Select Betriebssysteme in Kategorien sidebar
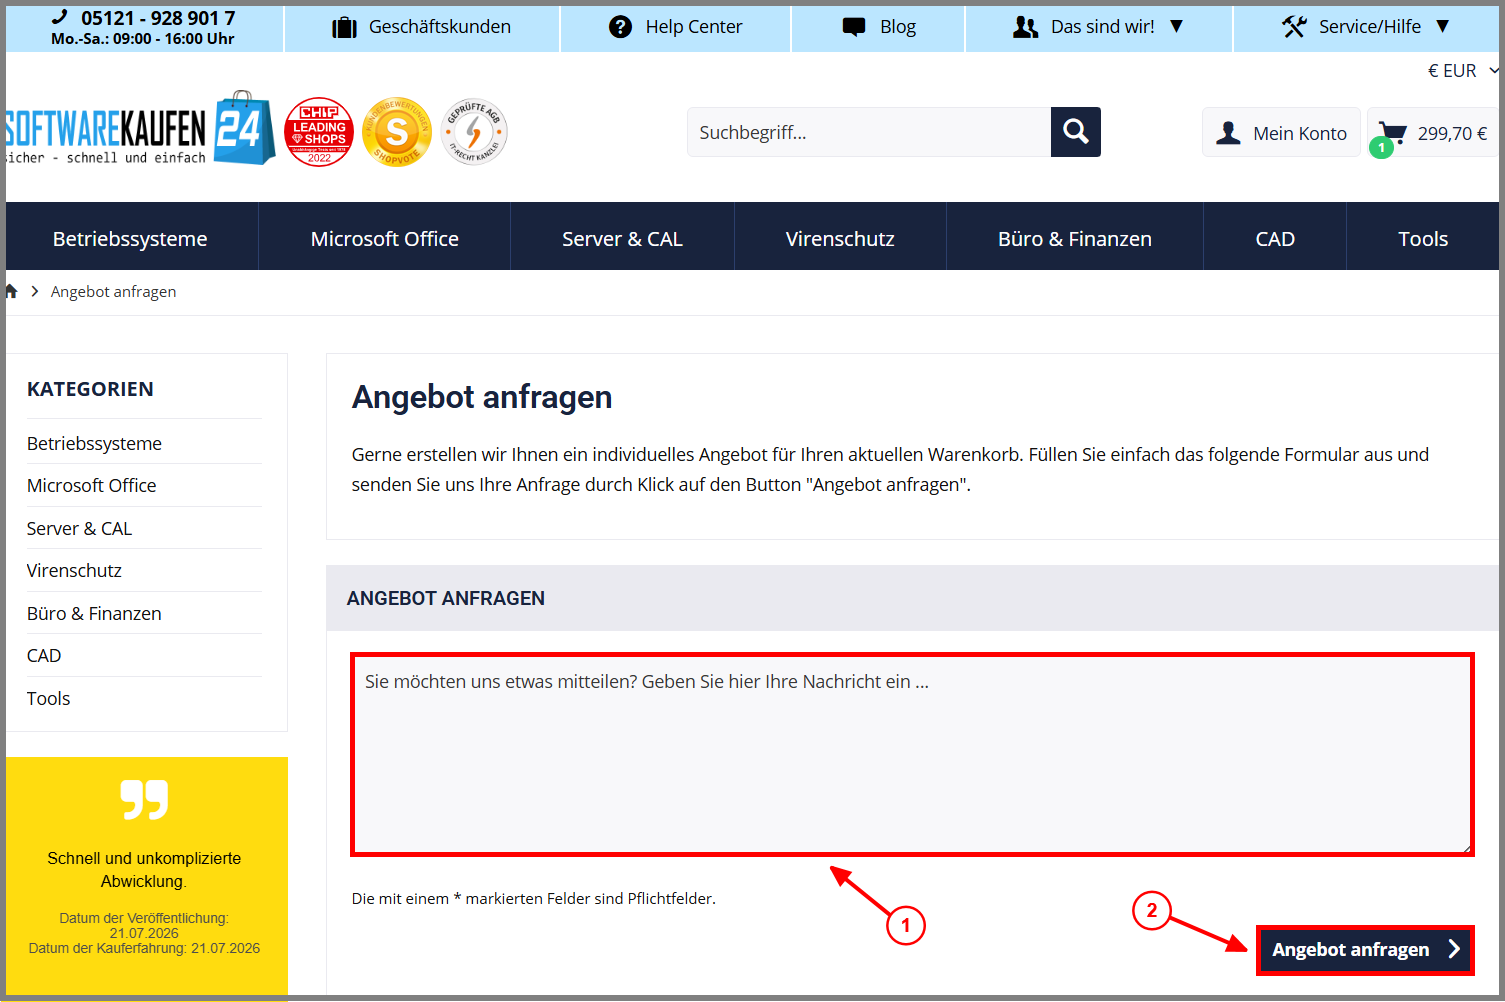 click(94, 443)
